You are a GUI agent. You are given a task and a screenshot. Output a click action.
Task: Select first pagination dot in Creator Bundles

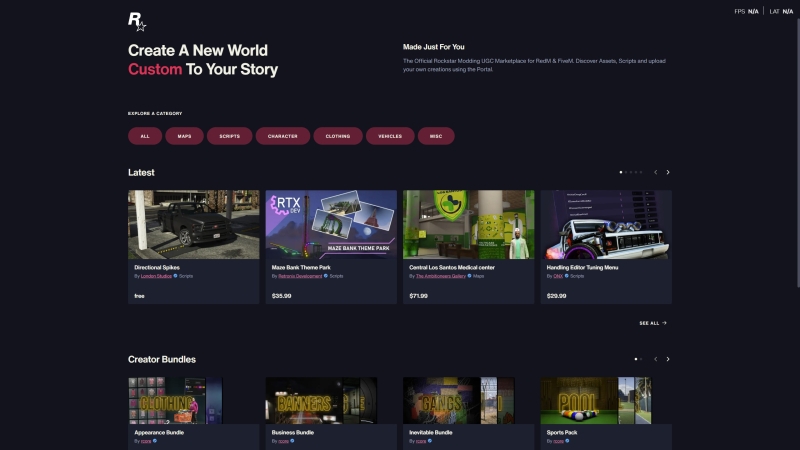(635, 359)
